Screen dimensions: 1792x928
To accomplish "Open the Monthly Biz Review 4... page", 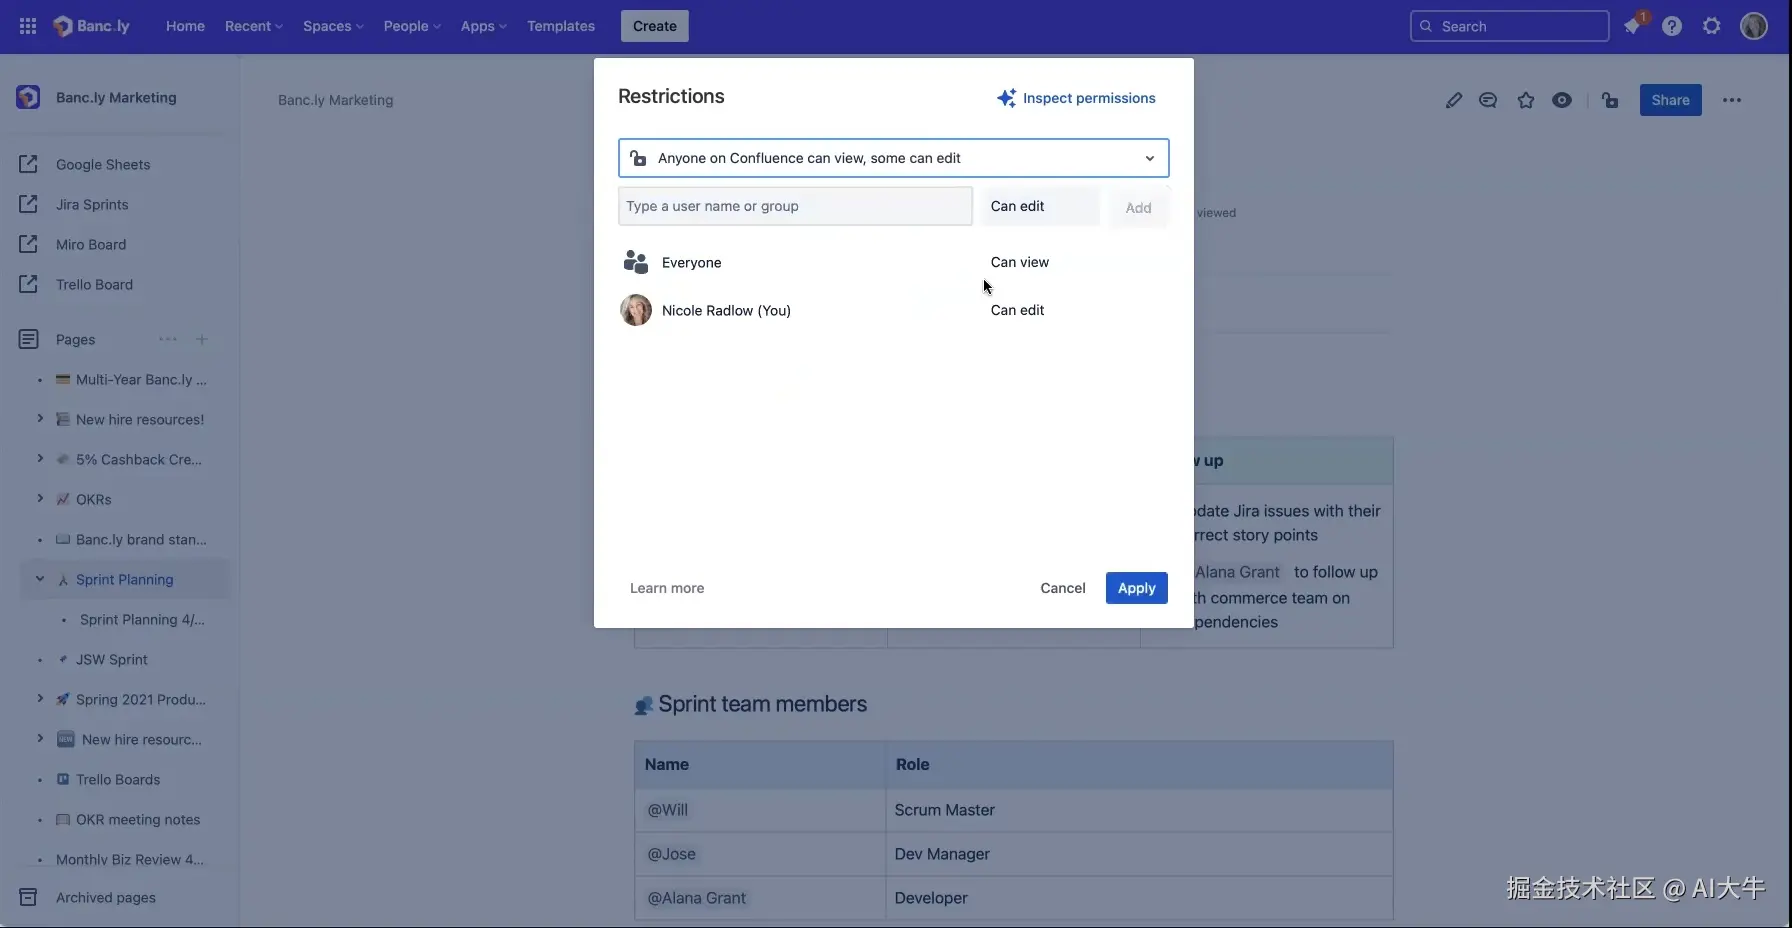I will tap(130, 859).
